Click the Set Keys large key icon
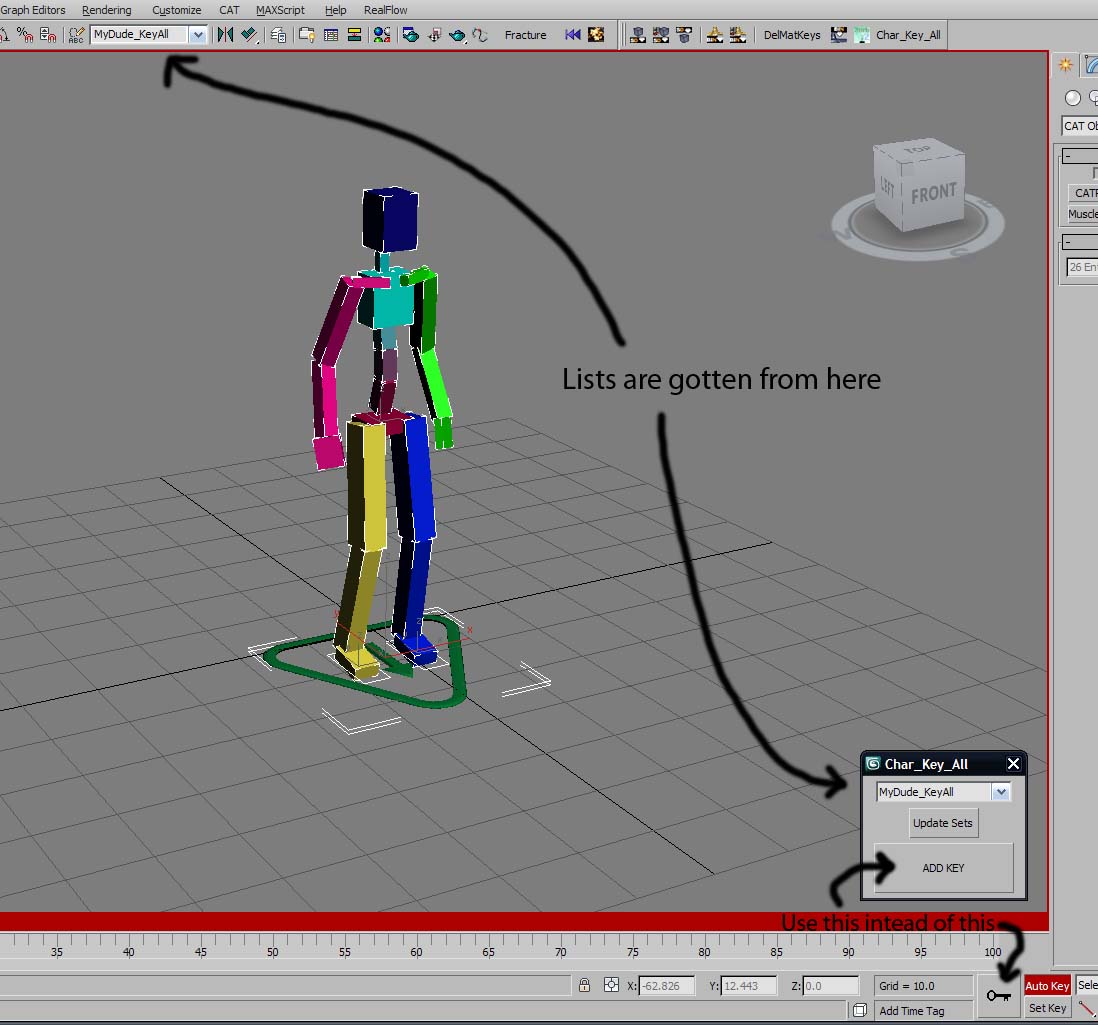The image size is (1098, 1025). (998, 995)
